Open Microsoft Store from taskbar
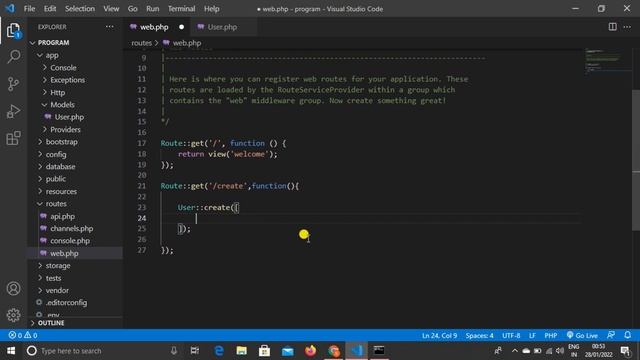The height and width of the screenshot is (360, 640). pyautogui.click(x=264, y=351)
